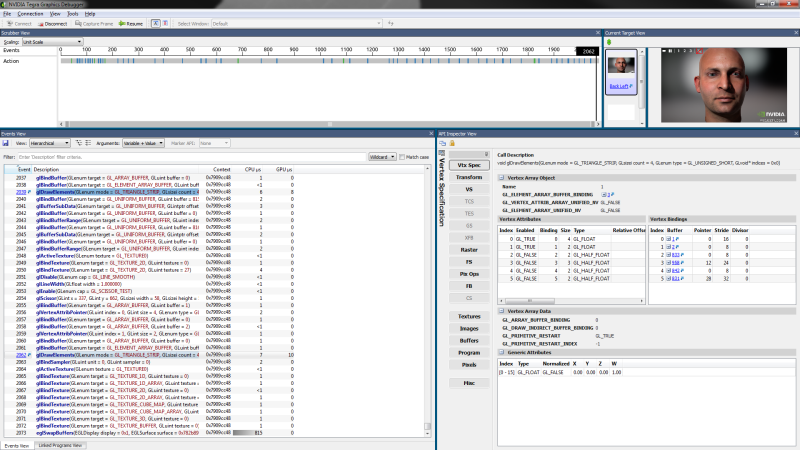800x450 pixels.
Task: Select the Back Left thumbnail
Action: 621,72
